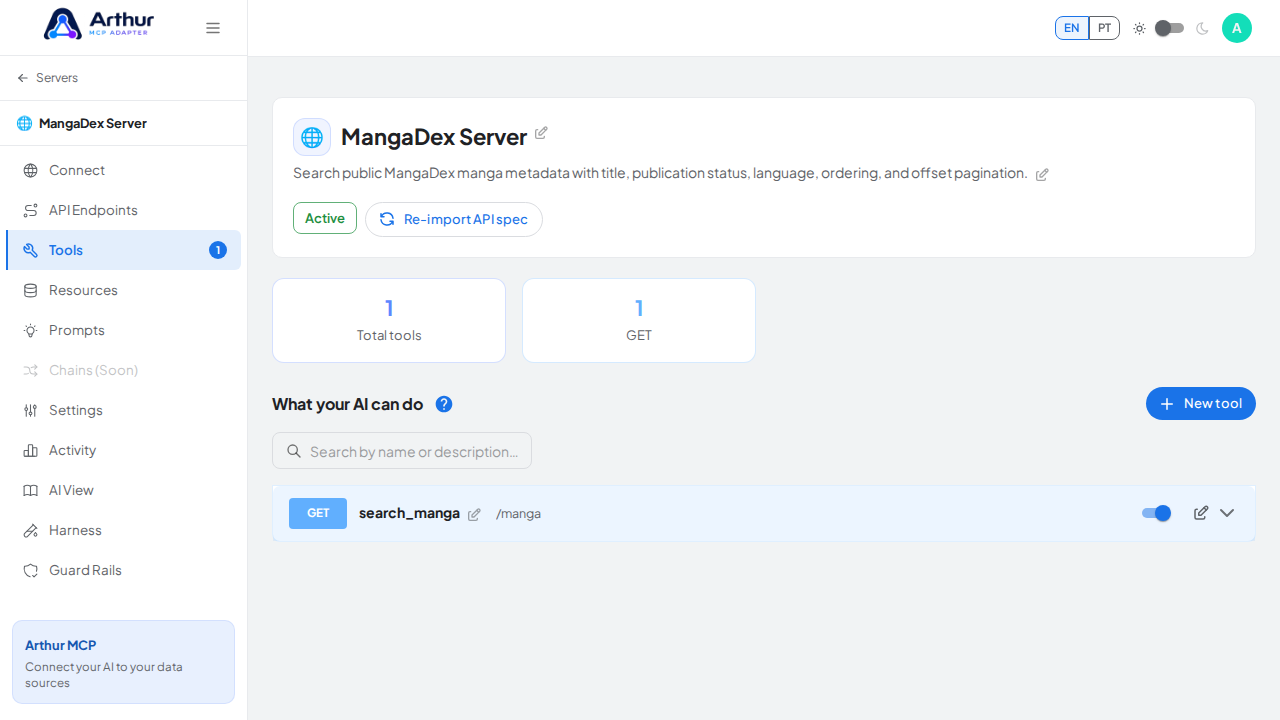1280x720 pixels.
Task: Edit the server description text
Action: click(x=1042, y=174)
